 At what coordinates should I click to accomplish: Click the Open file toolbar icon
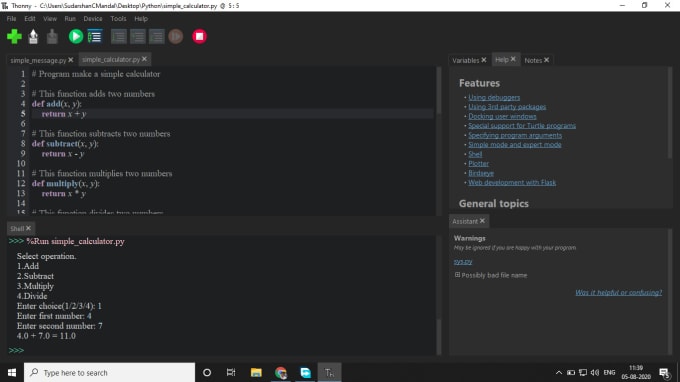[33, 36]
